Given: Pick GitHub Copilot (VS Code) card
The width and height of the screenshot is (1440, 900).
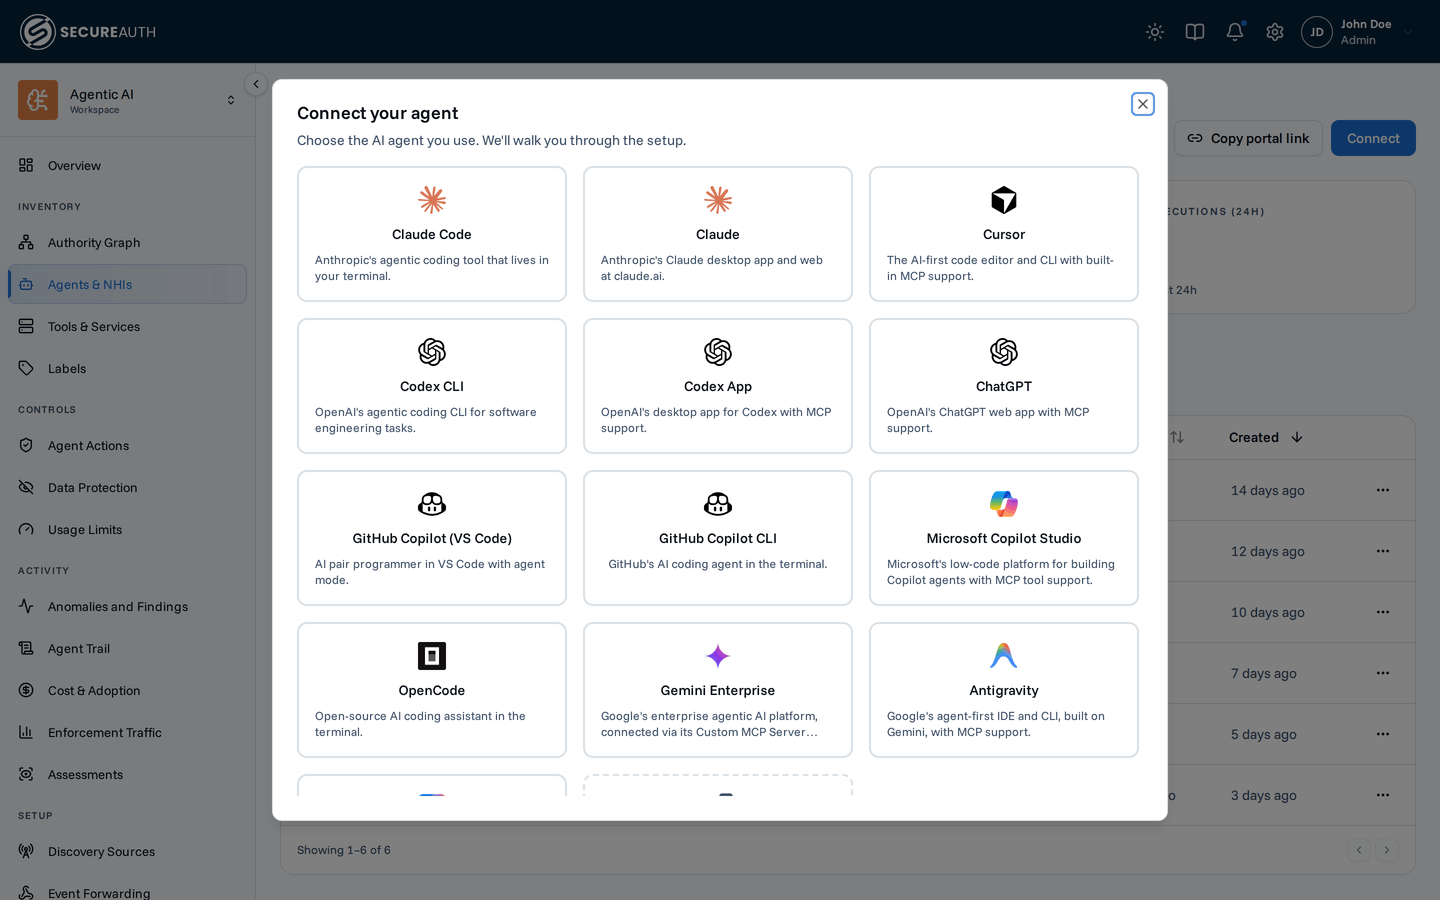Looking at the screenshot, I should click(432, 538).
